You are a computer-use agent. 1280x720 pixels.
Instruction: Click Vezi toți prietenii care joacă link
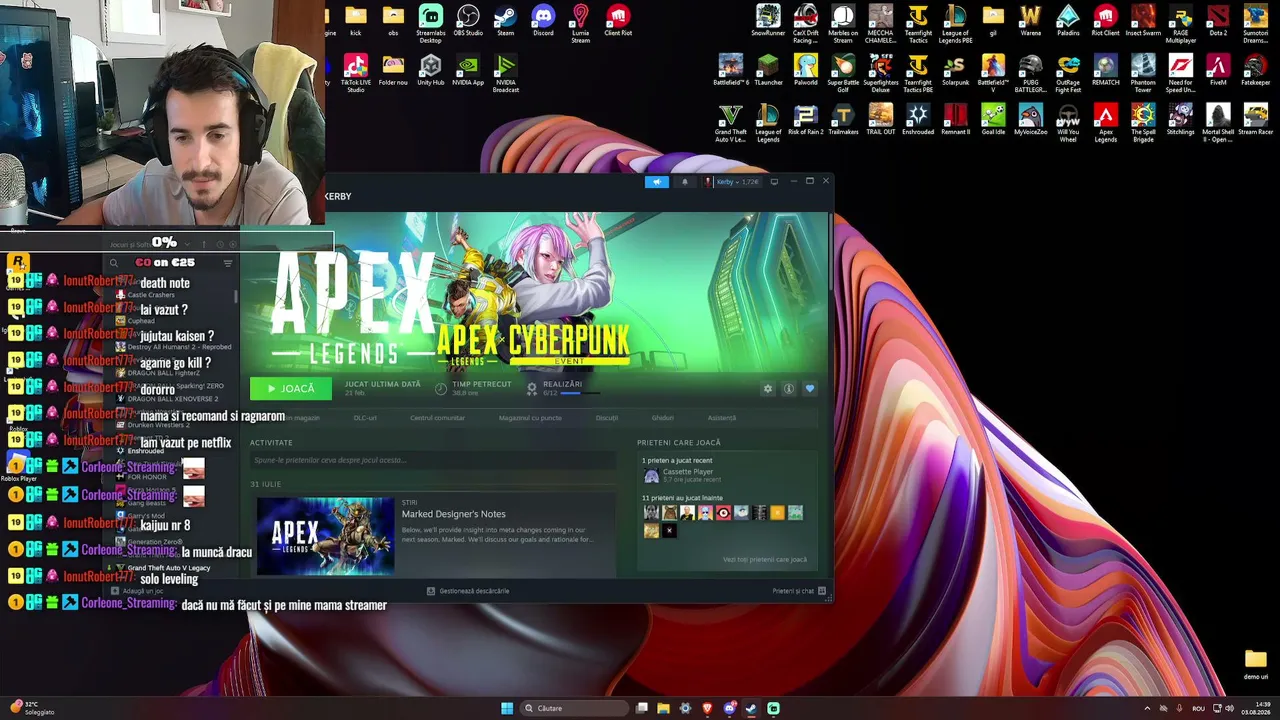click(x=764, y=560)
